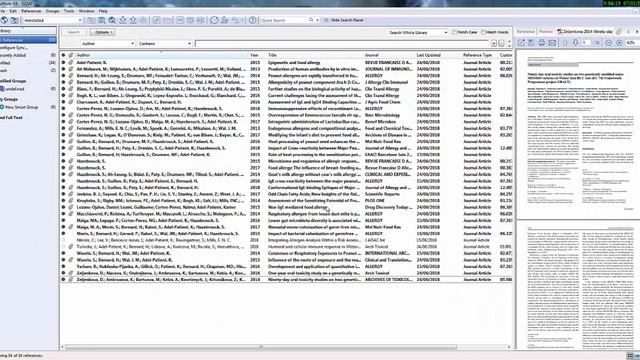Select the Integrated Library mode icon
This screenshot has height=360, width=640.
(15, 20)
